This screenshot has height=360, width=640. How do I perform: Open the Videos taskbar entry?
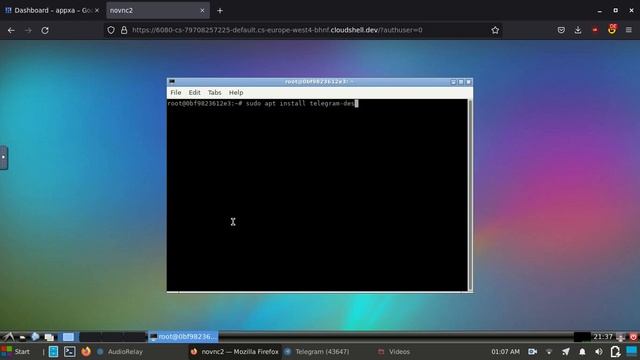(x=394, y=351)
